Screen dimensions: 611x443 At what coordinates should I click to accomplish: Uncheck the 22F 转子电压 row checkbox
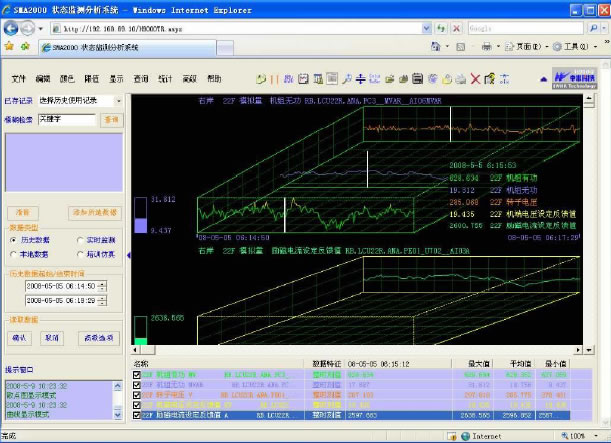point(136,395)
